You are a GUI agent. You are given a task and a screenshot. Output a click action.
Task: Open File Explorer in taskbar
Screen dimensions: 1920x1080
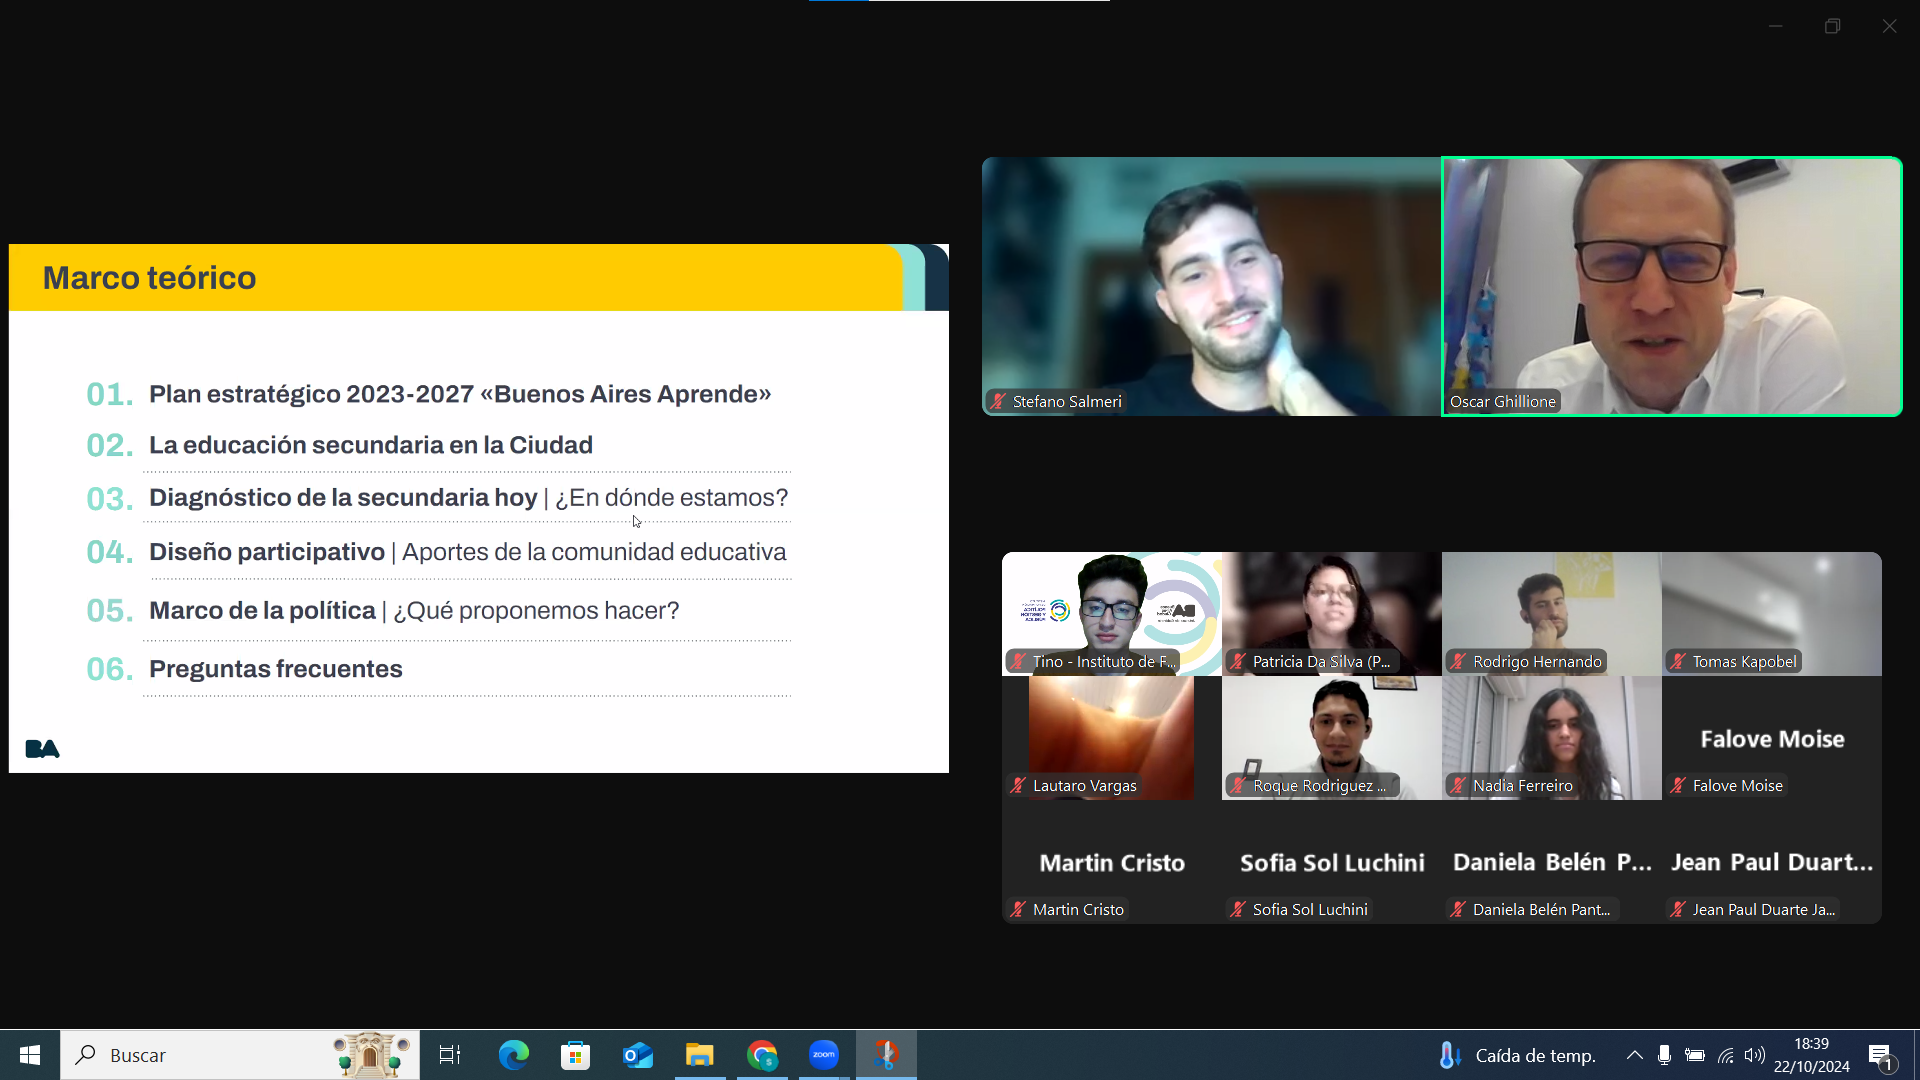pyautogui.click(x=699, y=1055)
